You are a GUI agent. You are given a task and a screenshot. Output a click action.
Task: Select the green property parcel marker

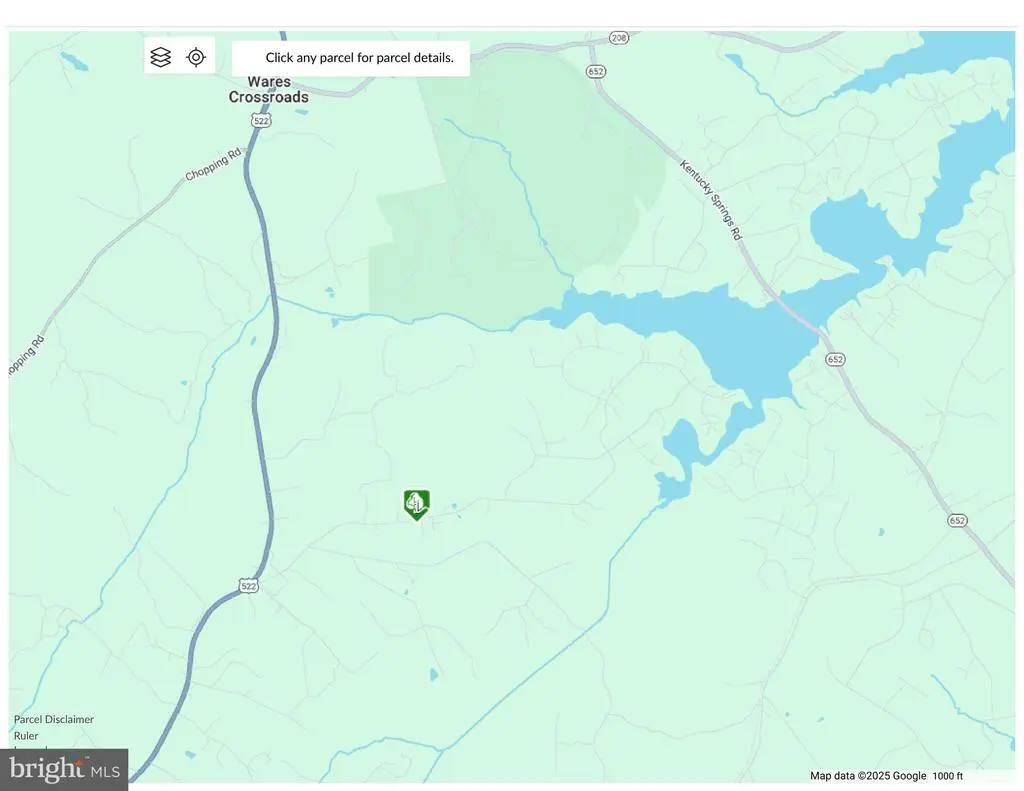click(417, 504)
